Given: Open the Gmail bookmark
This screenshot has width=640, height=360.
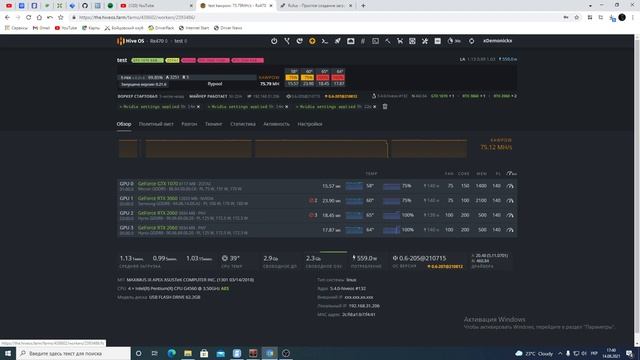Looking at the screenshot, I should coord(41,28).
